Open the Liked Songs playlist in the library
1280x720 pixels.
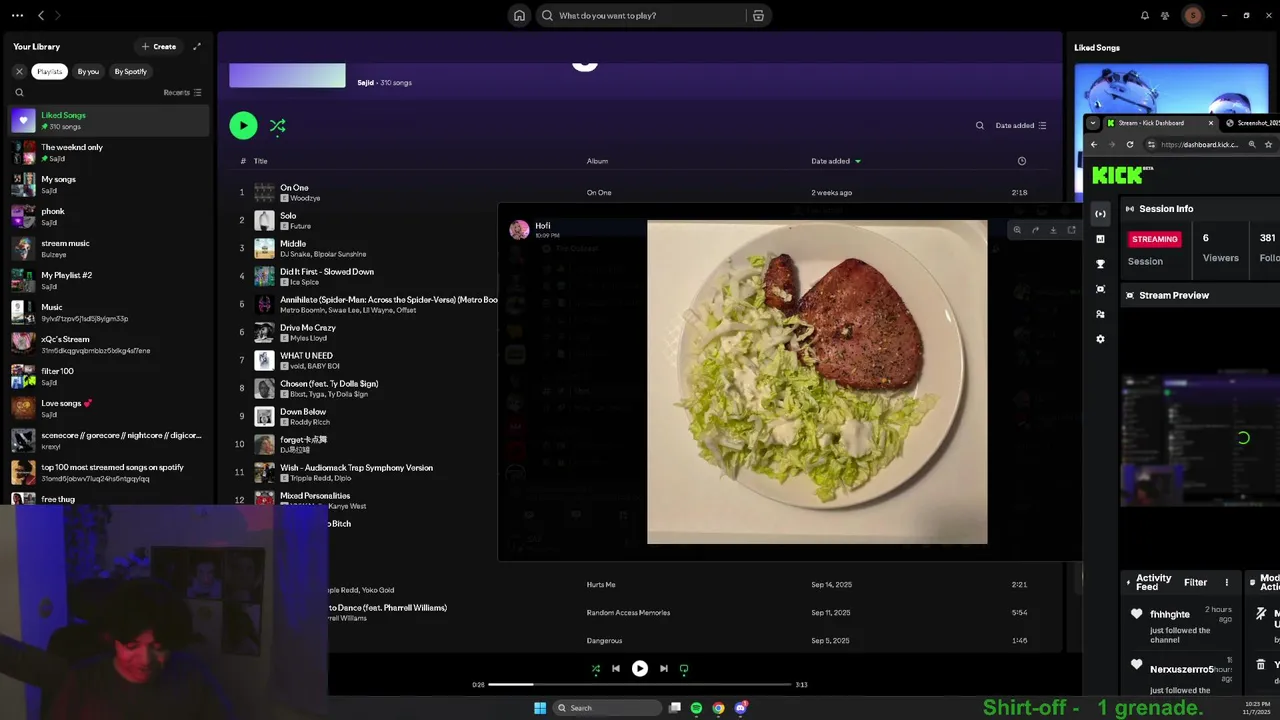coord(108,120)
